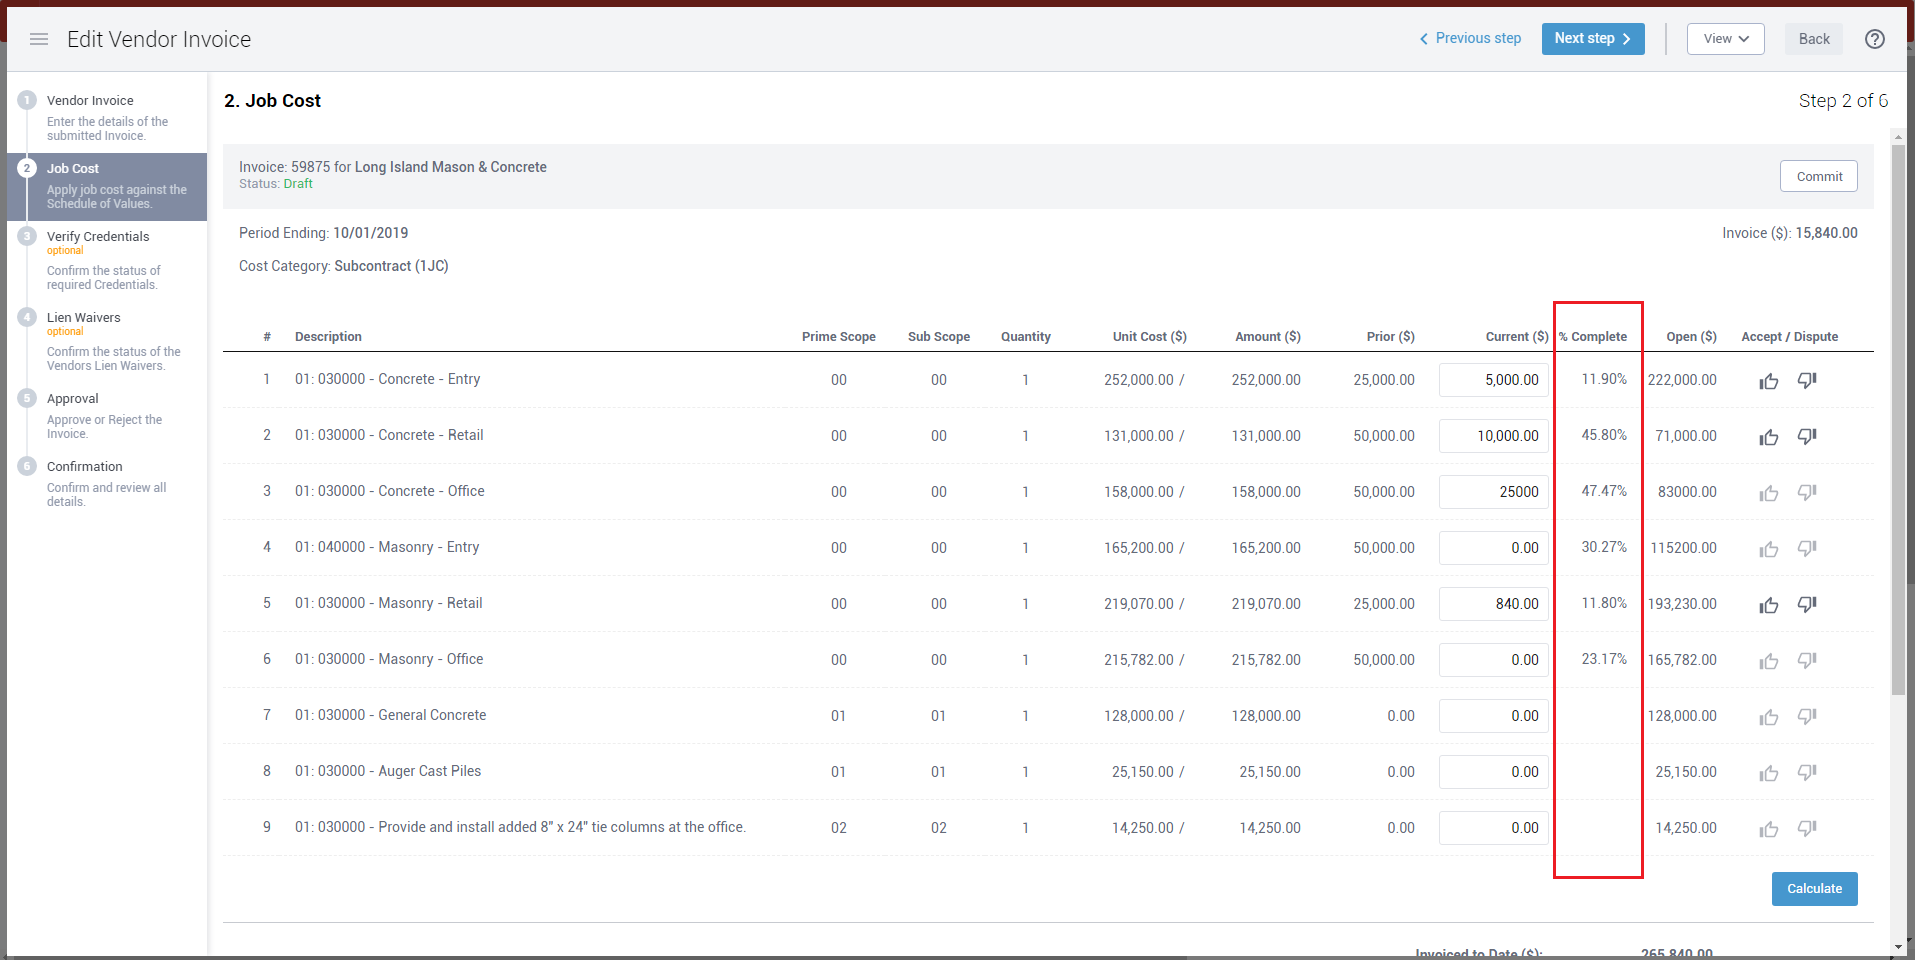Viewport: 1915px width, 960px height.
Task: Select the Lien Waivers step
Action: point(84,318)
